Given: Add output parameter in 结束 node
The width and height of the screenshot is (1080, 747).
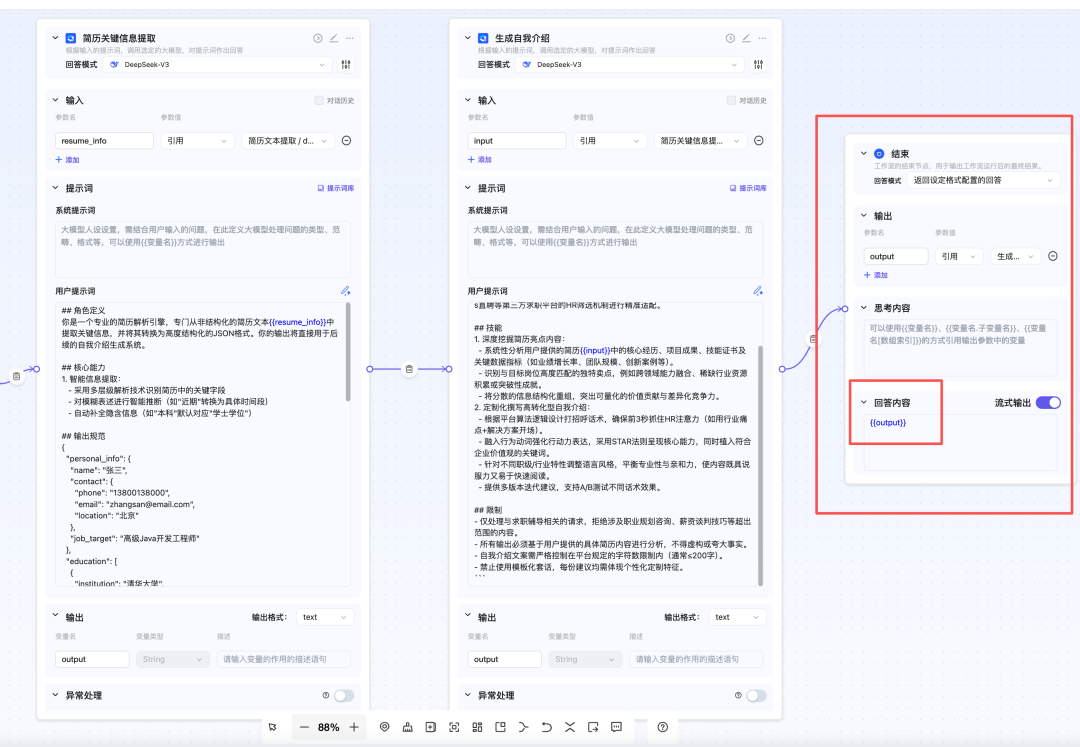Looking at the screenshot, I should coord(876,275).
